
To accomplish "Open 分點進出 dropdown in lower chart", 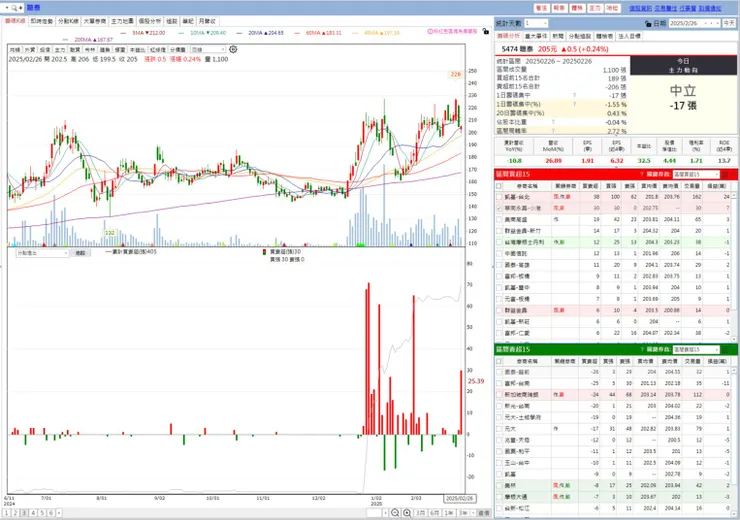I will pyautogui.click(x=42, y=253).
